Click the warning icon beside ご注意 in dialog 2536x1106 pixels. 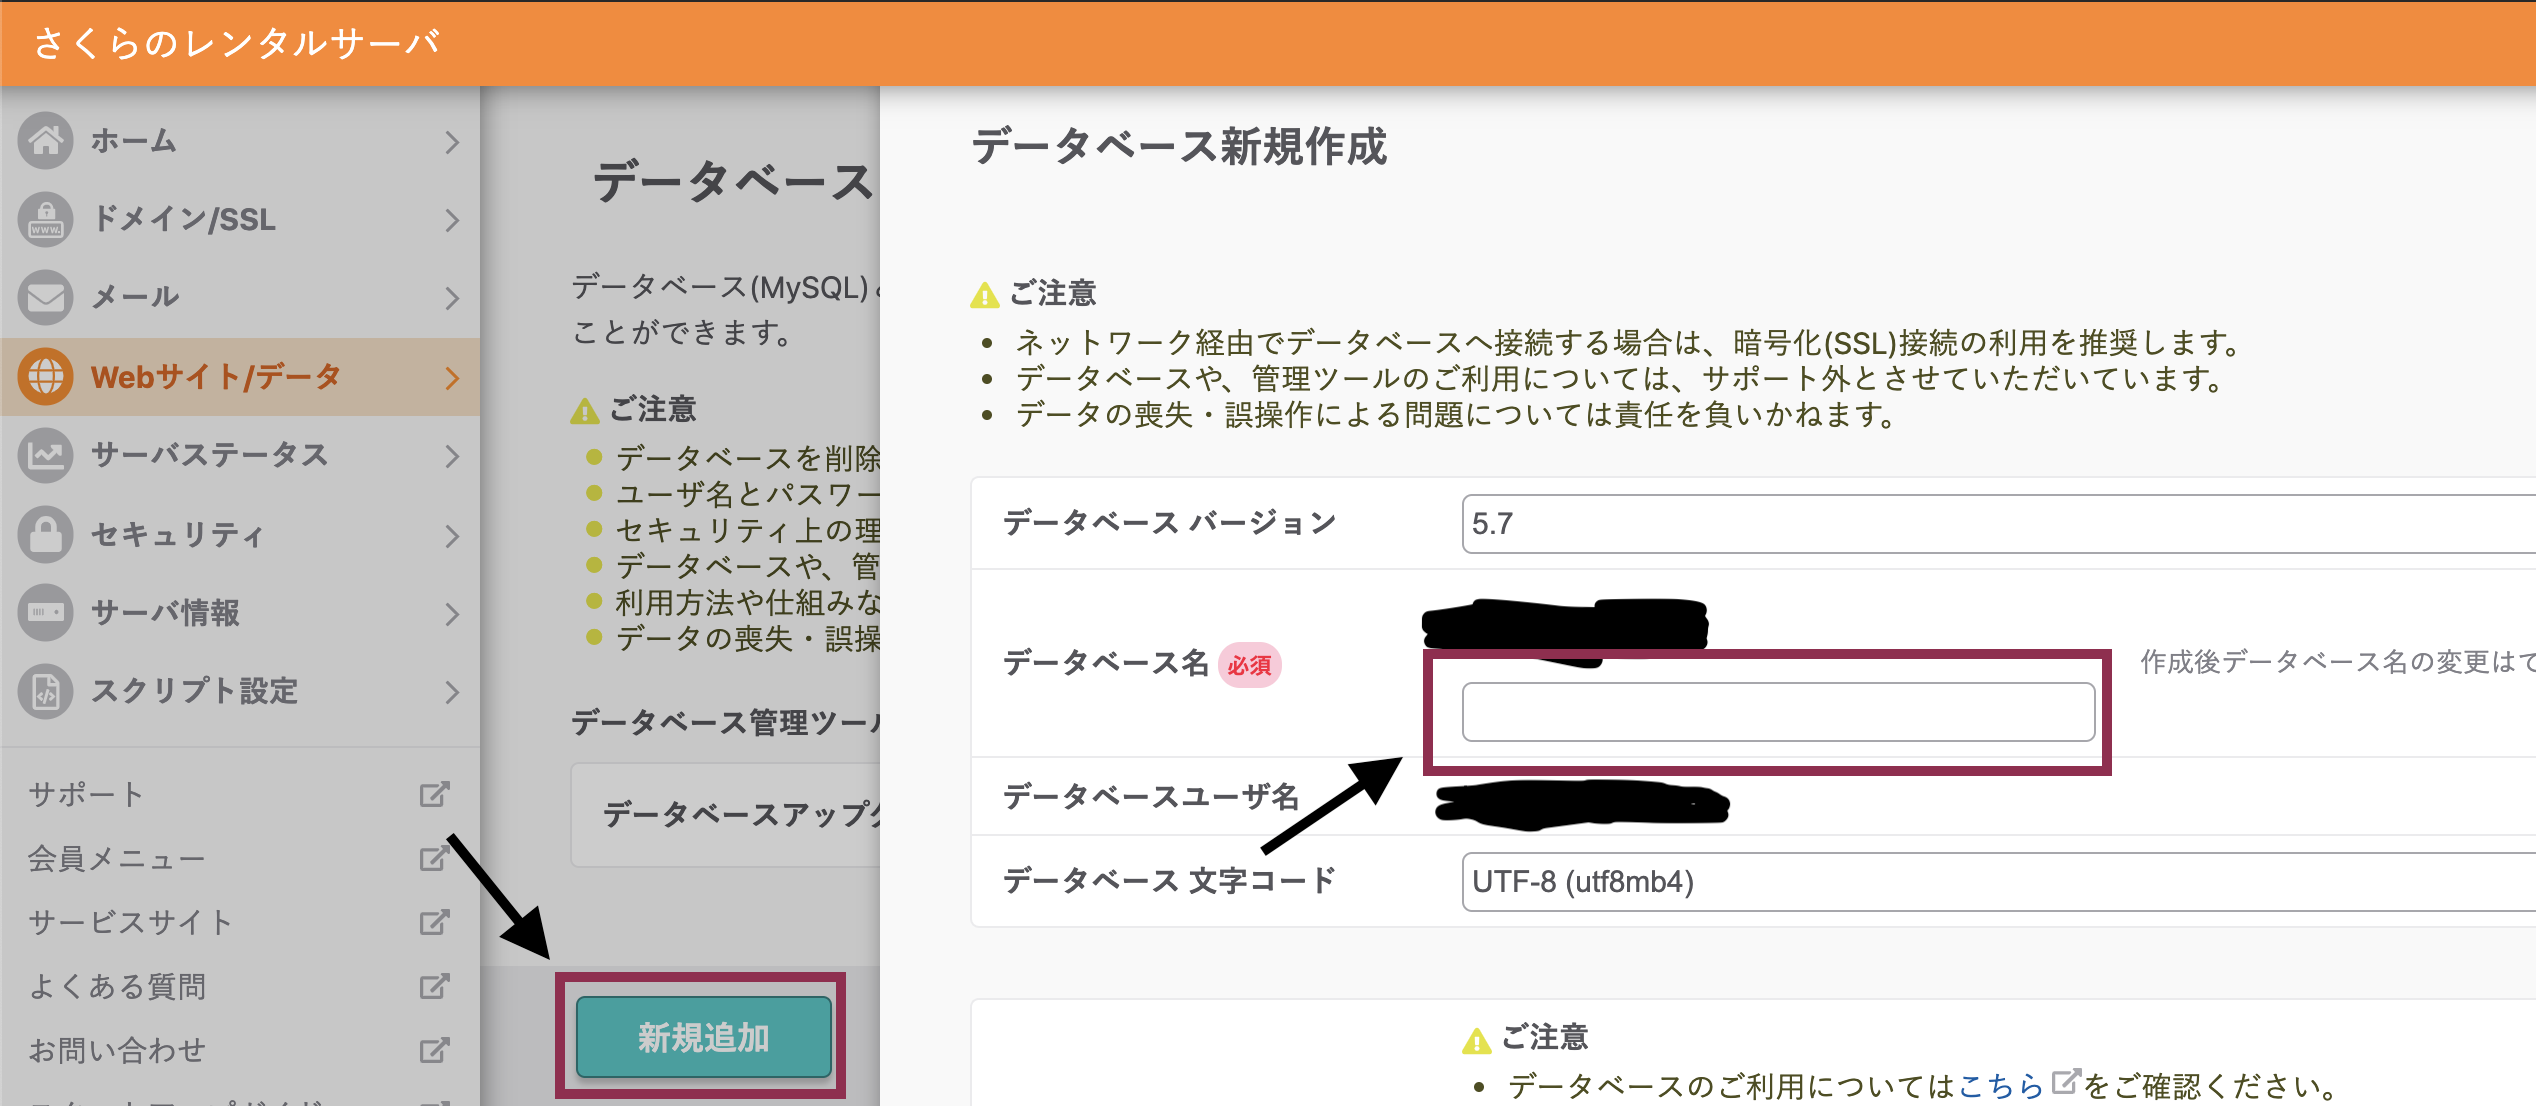985,295
